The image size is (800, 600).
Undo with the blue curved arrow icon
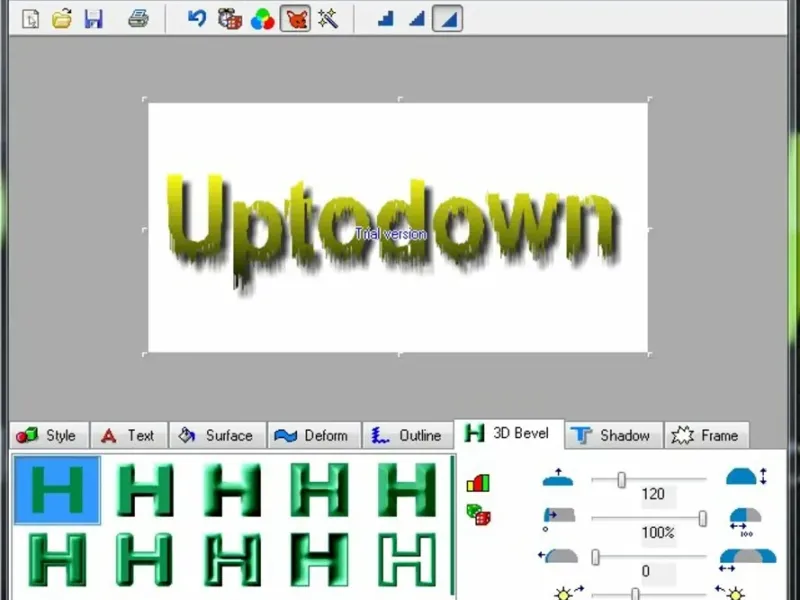coord(196,19)
